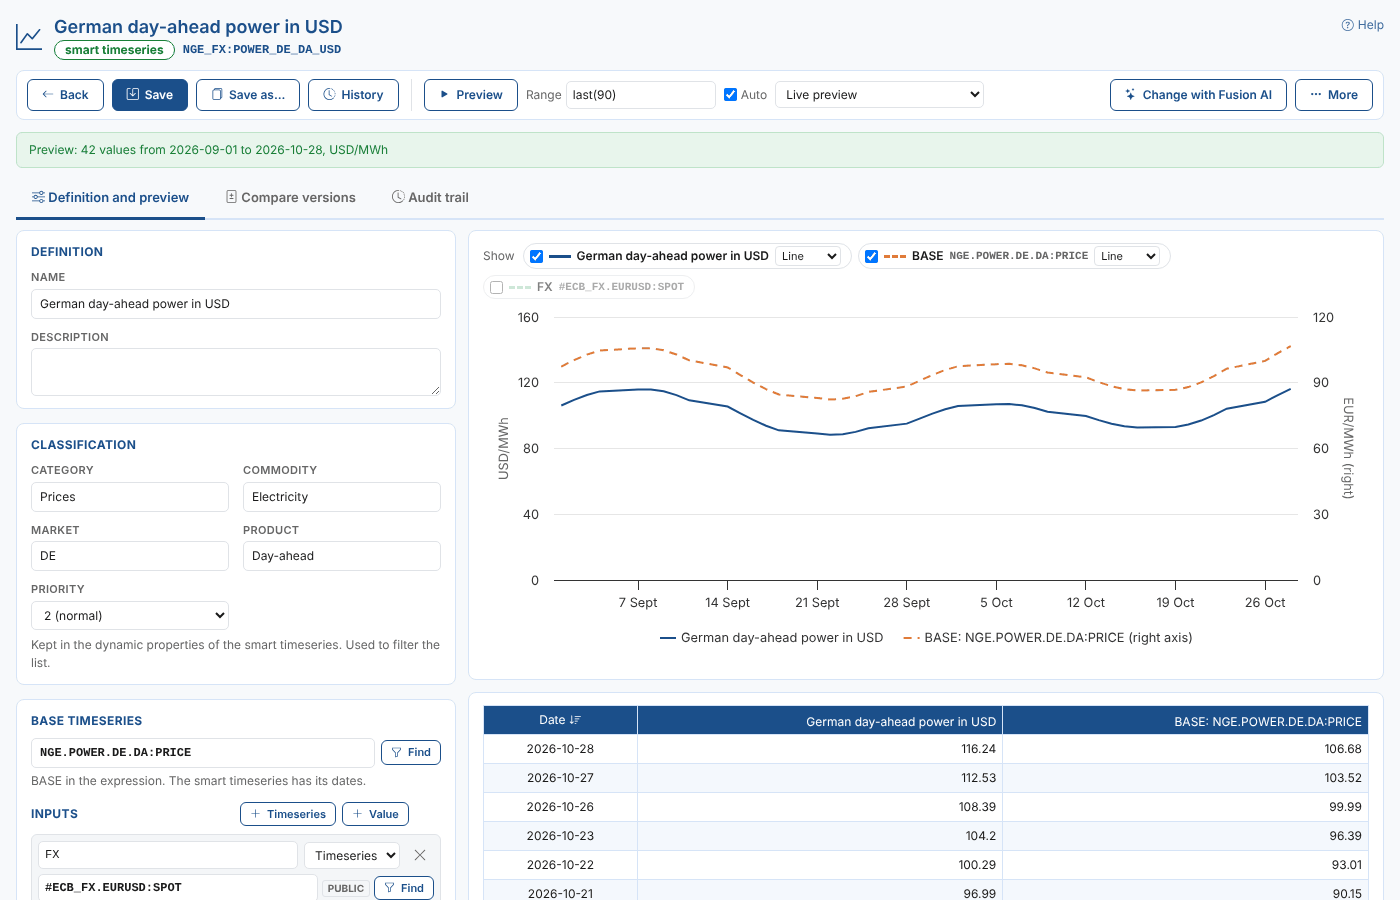Image resolution: width=1400 pixels, height=900 pixels.
Task: Open the Priority dropdown
Action: 130,616
